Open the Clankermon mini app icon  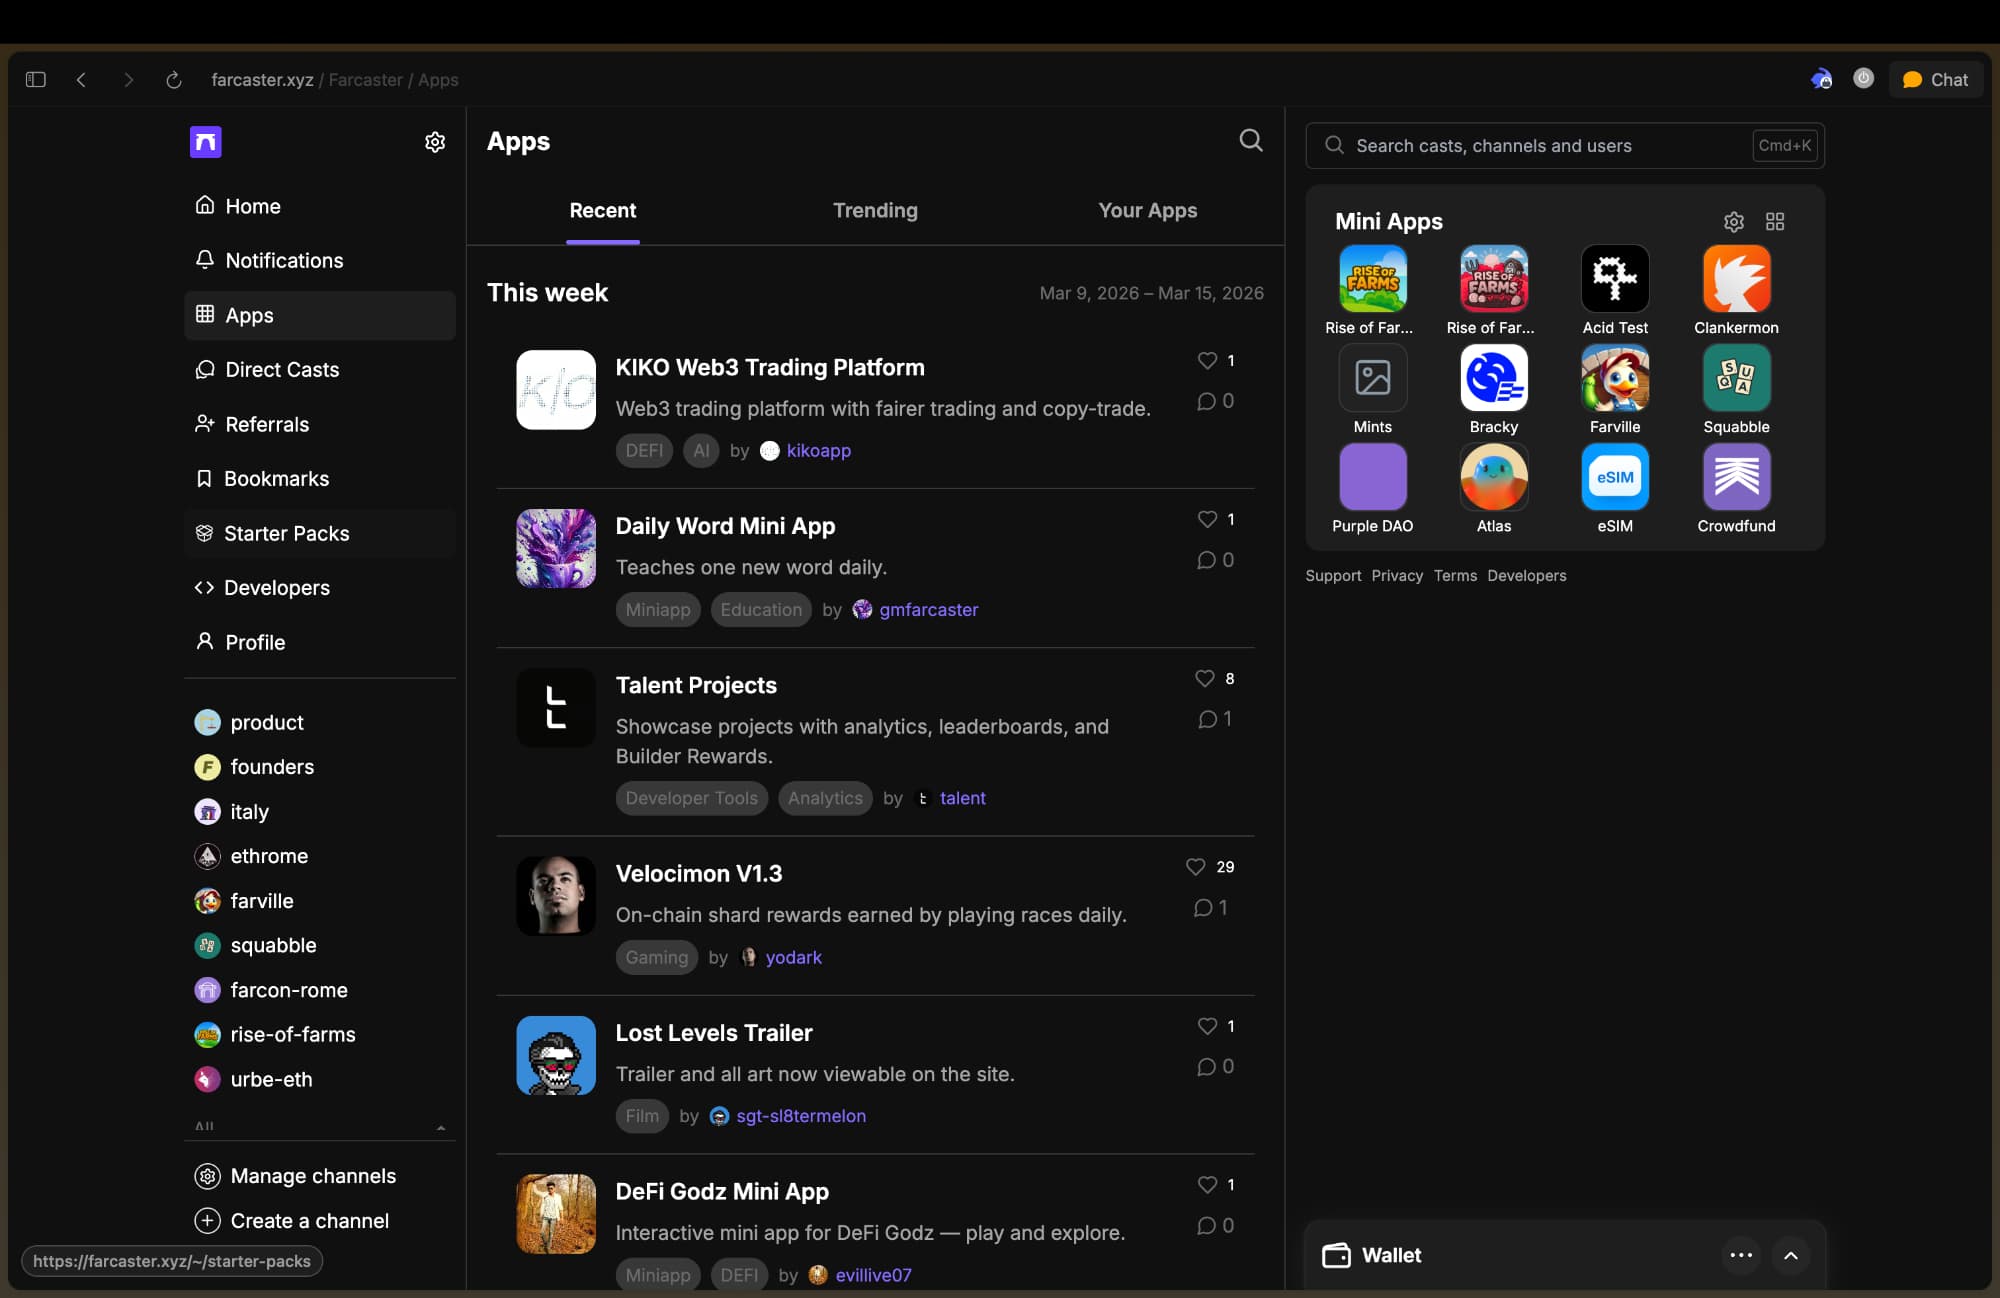click(1736, 280)
